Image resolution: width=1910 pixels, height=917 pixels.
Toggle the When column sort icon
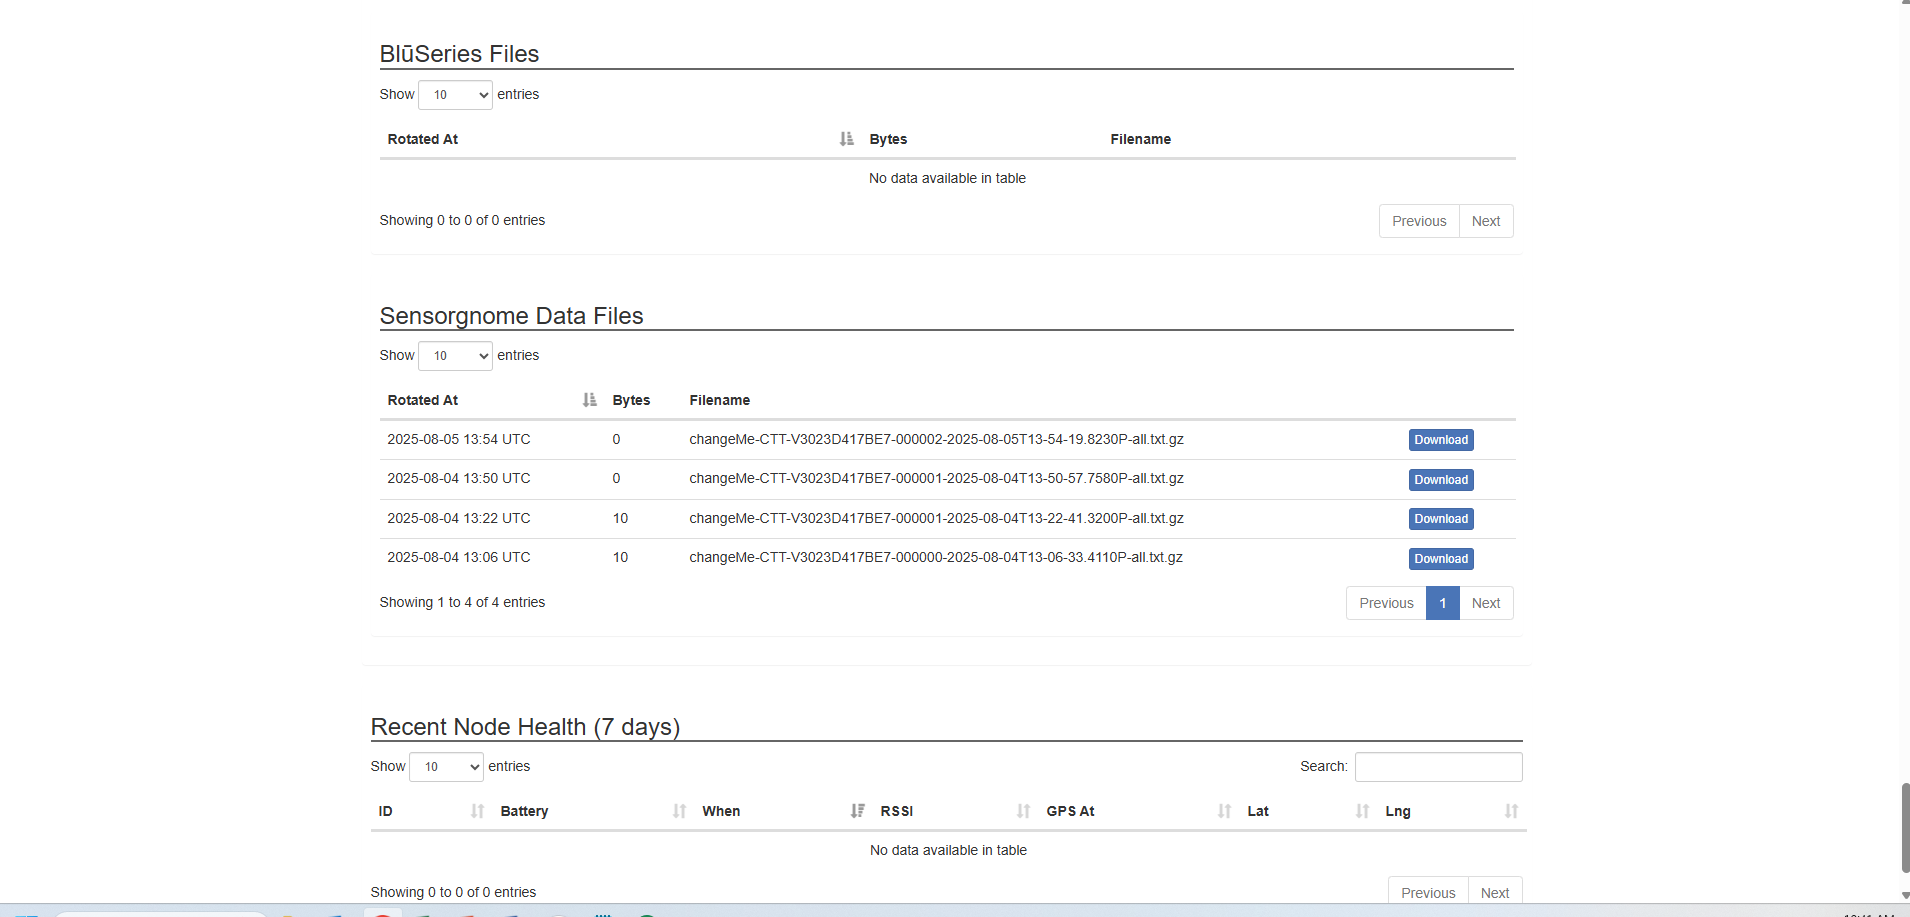pos(857,811)
